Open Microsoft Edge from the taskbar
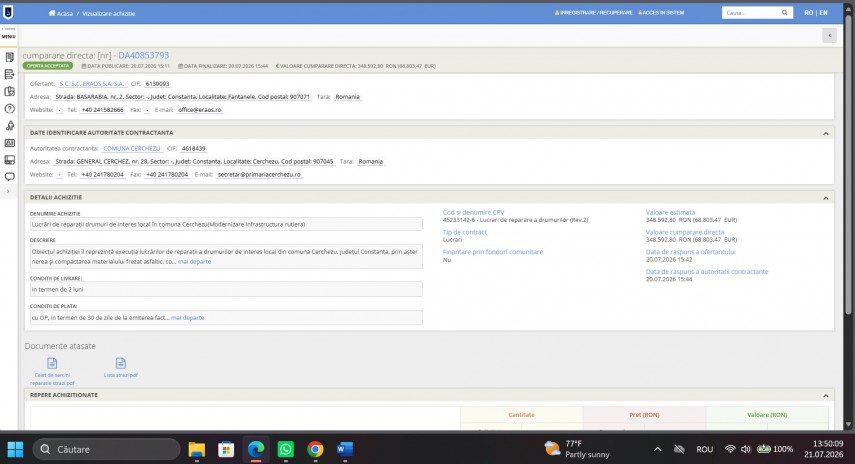 tap(256, 449)
